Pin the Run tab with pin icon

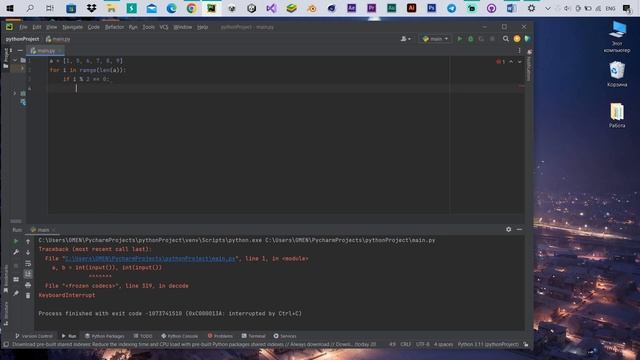click(16, 293)
